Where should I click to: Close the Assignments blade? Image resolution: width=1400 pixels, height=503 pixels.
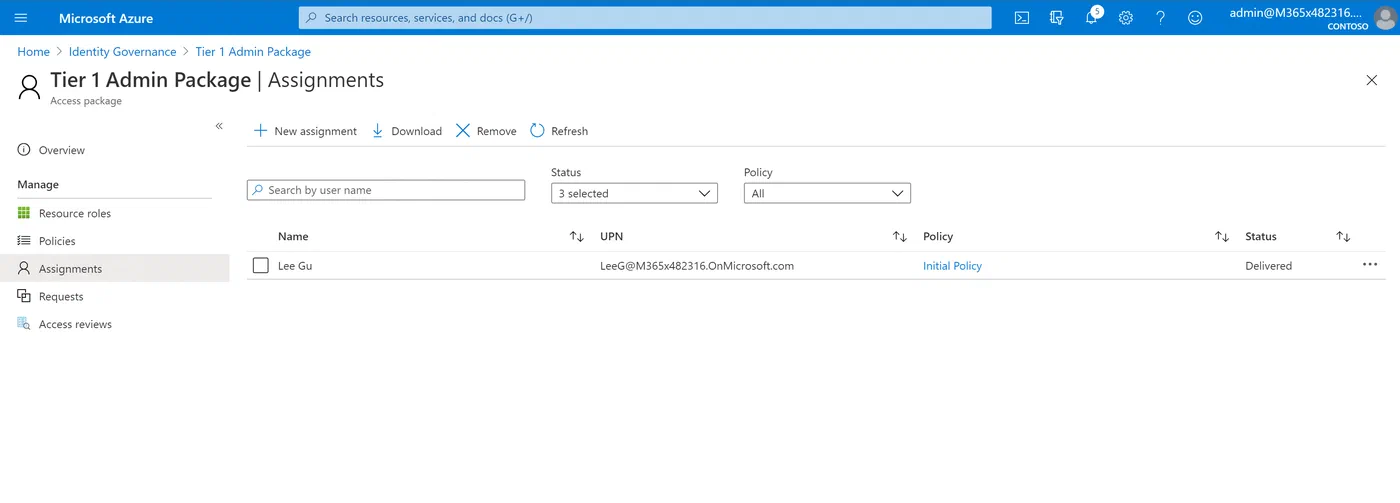click(1372, 80)
